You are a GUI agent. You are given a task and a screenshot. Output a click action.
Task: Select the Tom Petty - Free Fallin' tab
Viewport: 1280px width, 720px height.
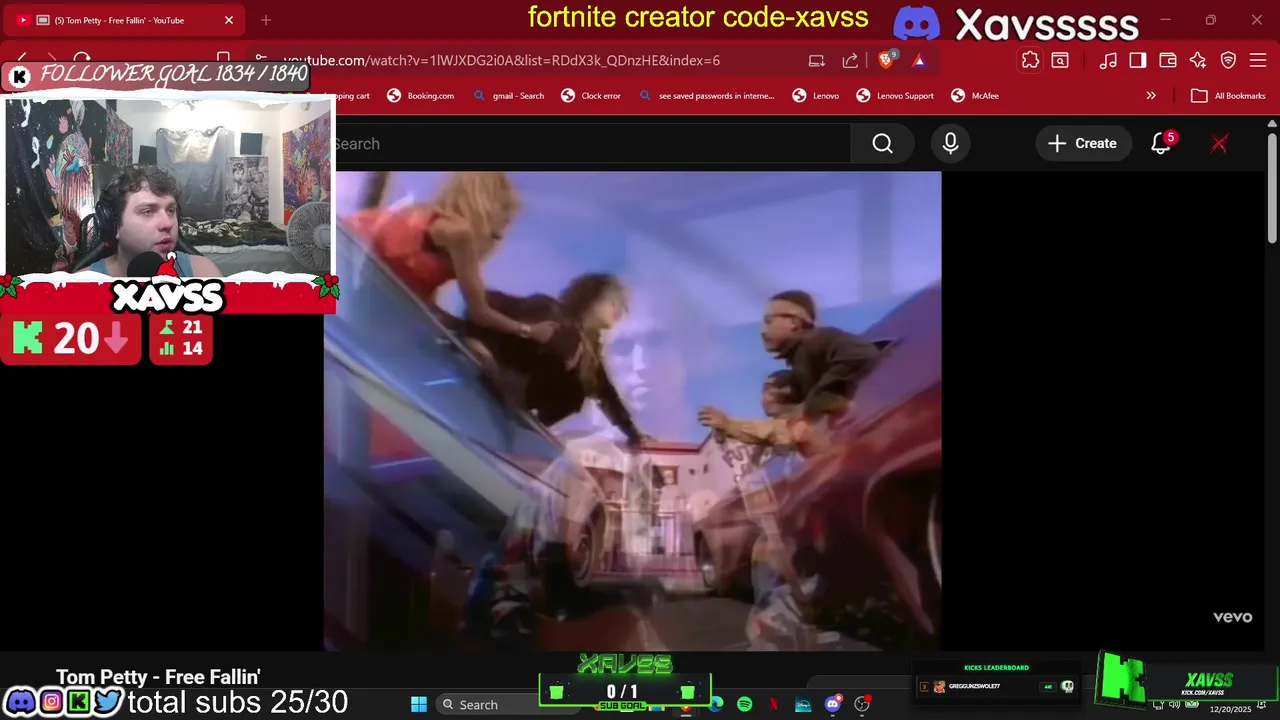point(122,20)
